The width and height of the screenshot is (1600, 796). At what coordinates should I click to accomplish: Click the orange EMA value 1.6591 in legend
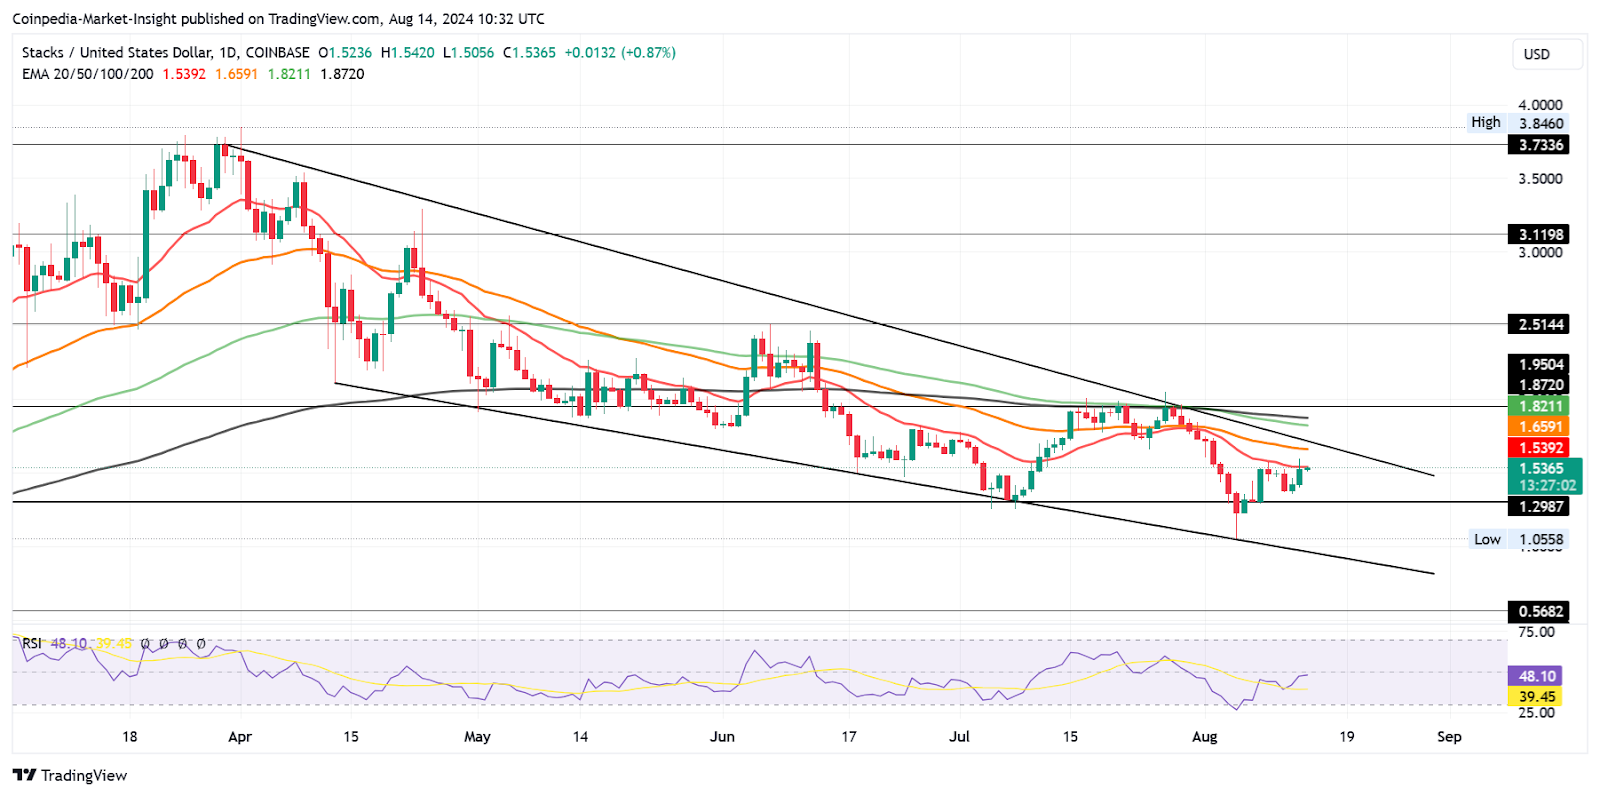236,74
